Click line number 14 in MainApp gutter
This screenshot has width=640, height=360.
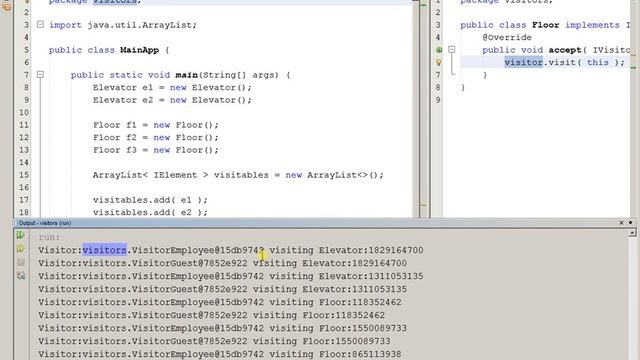tap(24, 162)
